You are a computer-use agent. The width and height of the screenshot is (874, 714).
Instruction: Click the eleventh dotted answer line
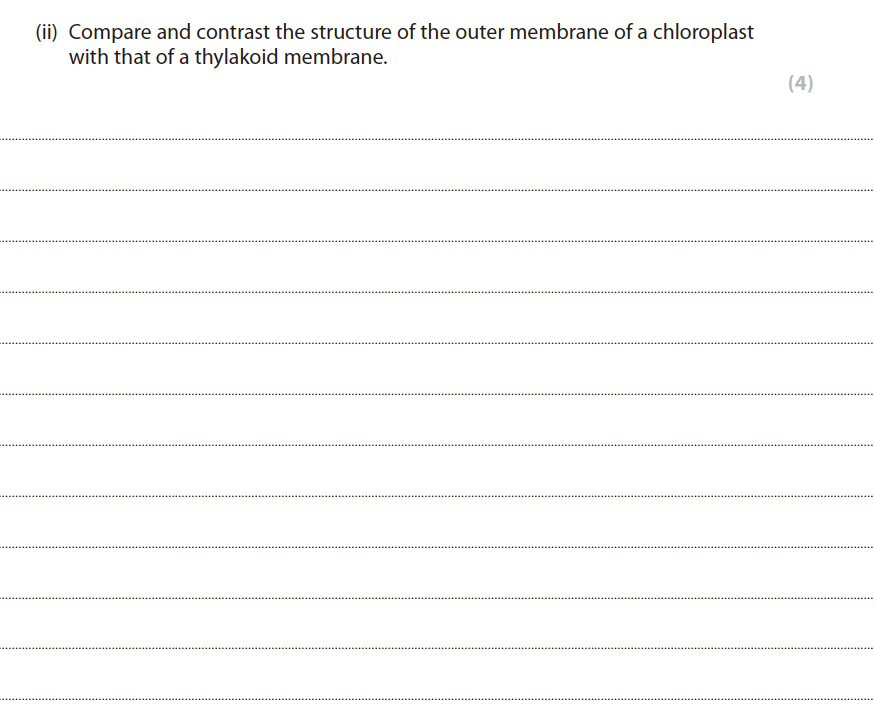pos(437,648)
